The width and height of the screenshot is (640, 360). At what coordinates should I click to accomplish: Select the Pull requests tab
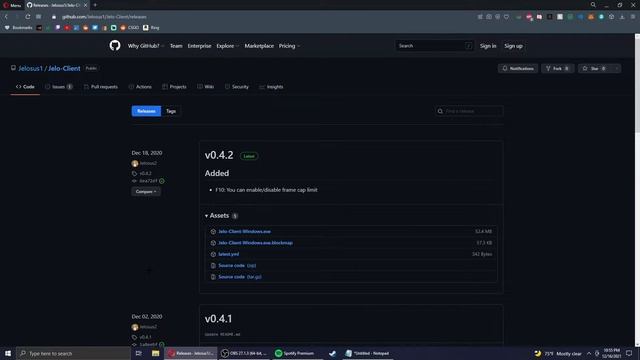pos(101,87)
